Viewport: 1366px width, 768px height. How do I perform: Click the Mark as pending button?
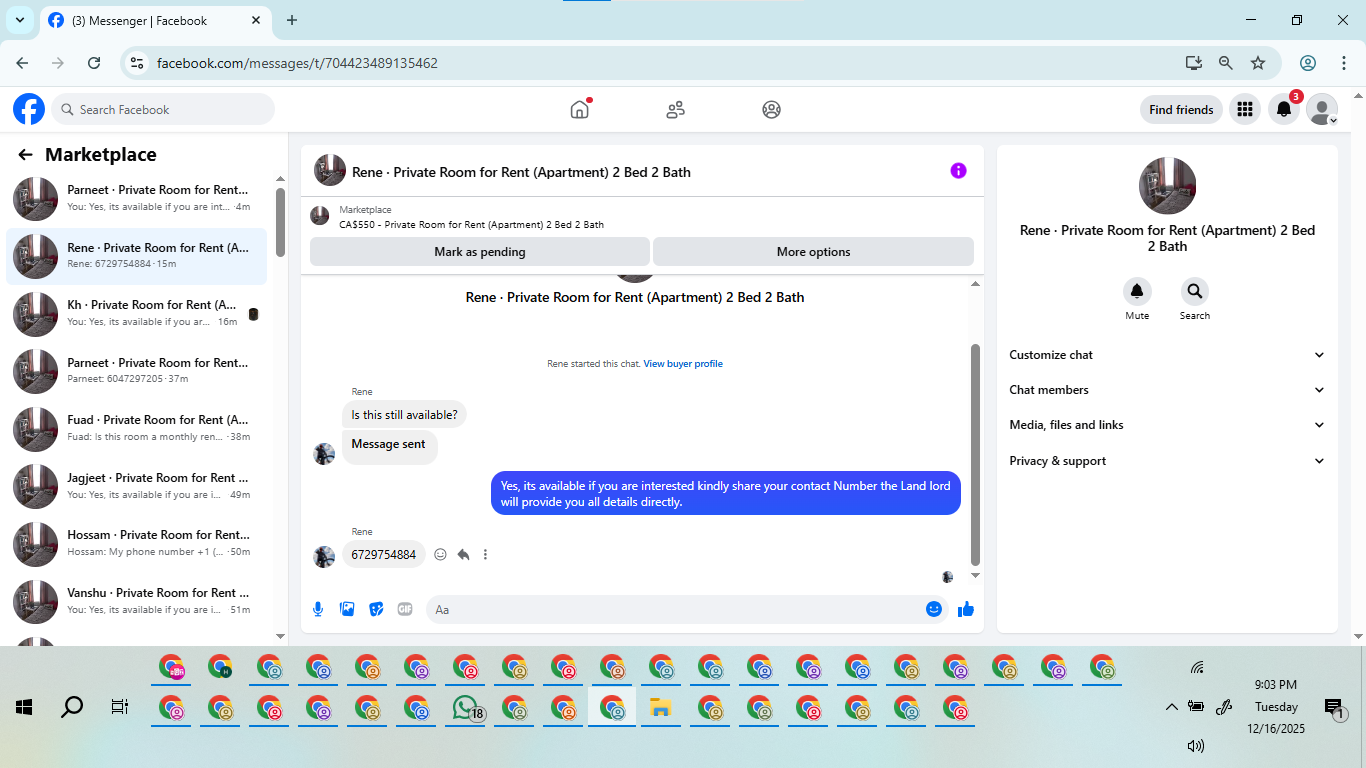pyautogui.click(x=480, y=252)
